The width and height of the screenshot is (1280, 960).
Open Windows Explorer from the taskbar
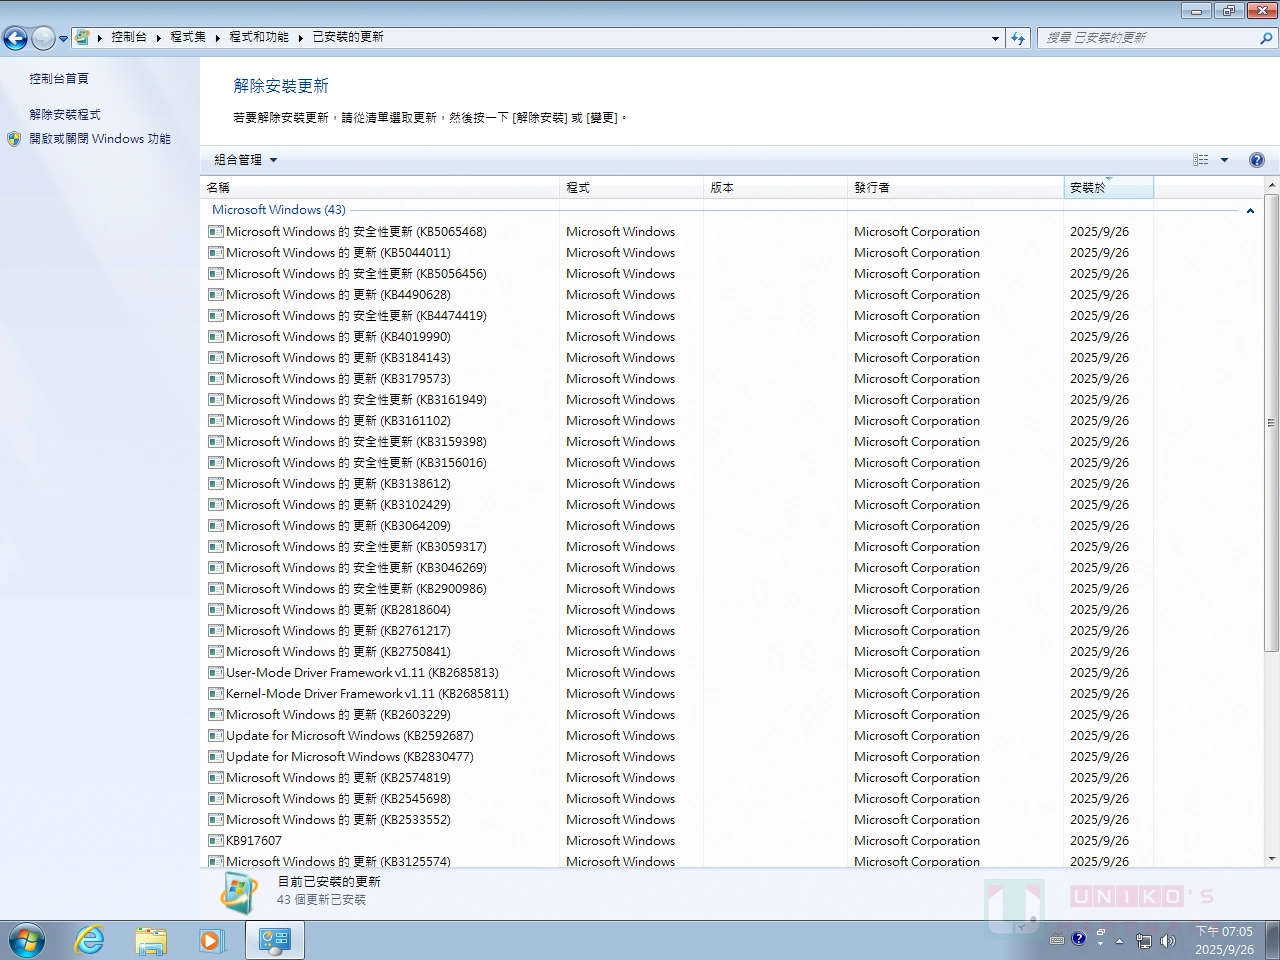[151, 941]
